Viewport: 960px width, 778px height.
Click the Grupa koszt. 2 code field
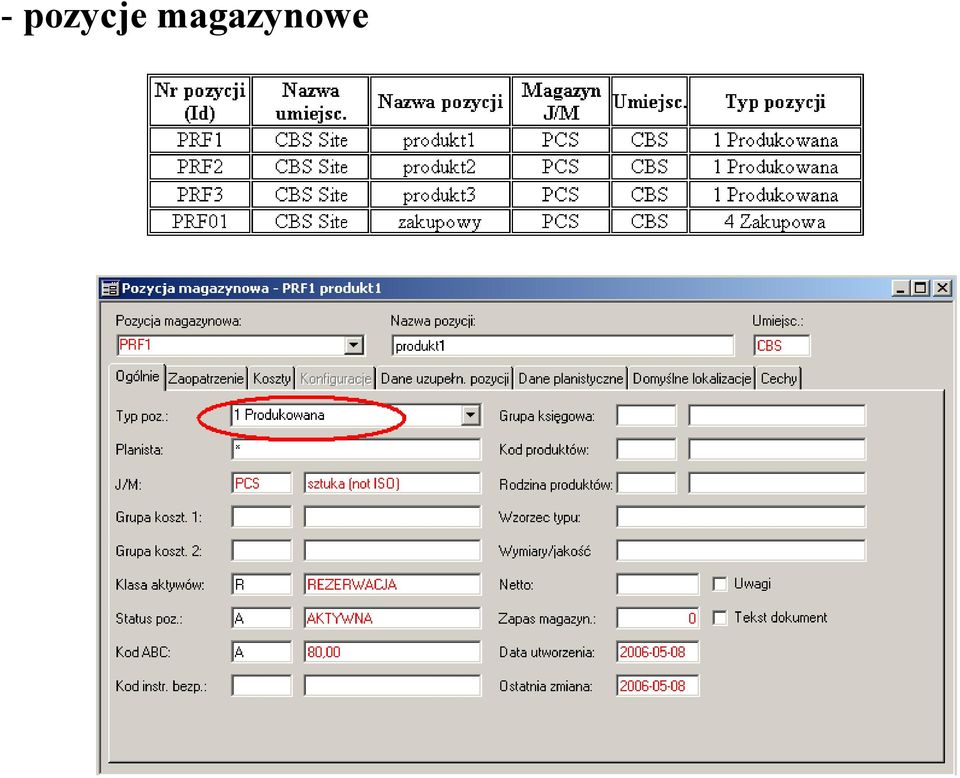click(261, 551)
